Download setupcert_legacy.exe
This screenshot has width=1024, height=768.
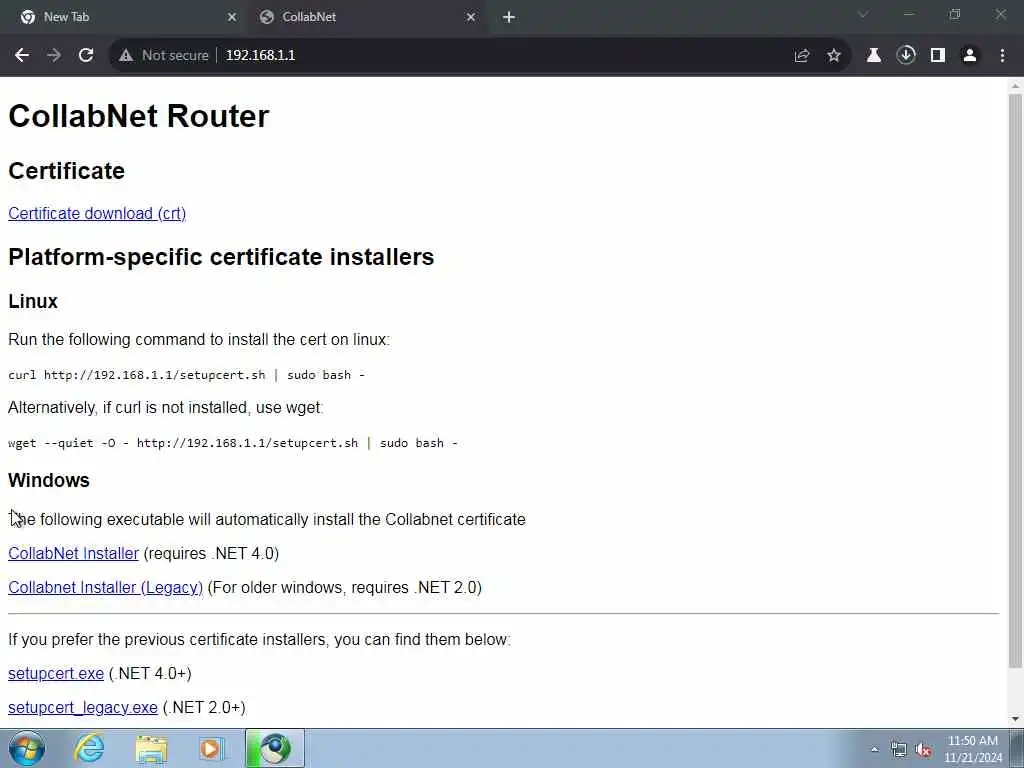coord(82,707)
